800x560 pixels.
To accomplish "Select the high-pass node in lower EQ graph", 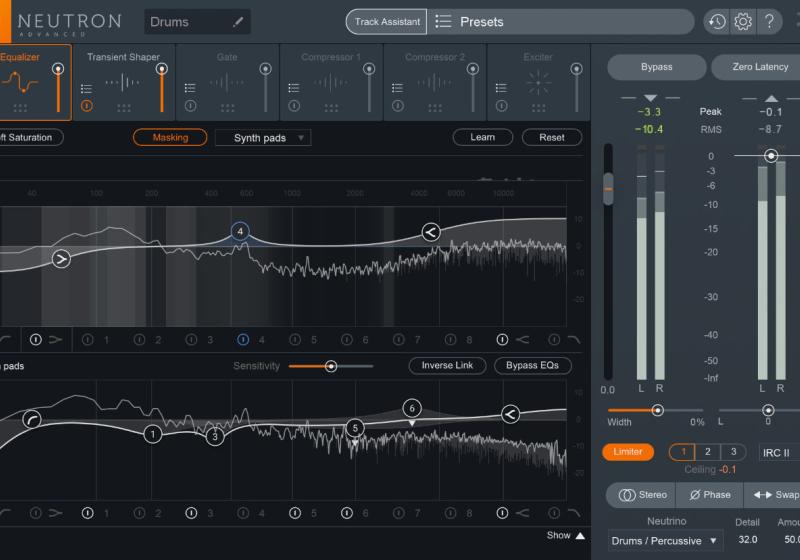I will pyautogui.click(x=32, y=419).
